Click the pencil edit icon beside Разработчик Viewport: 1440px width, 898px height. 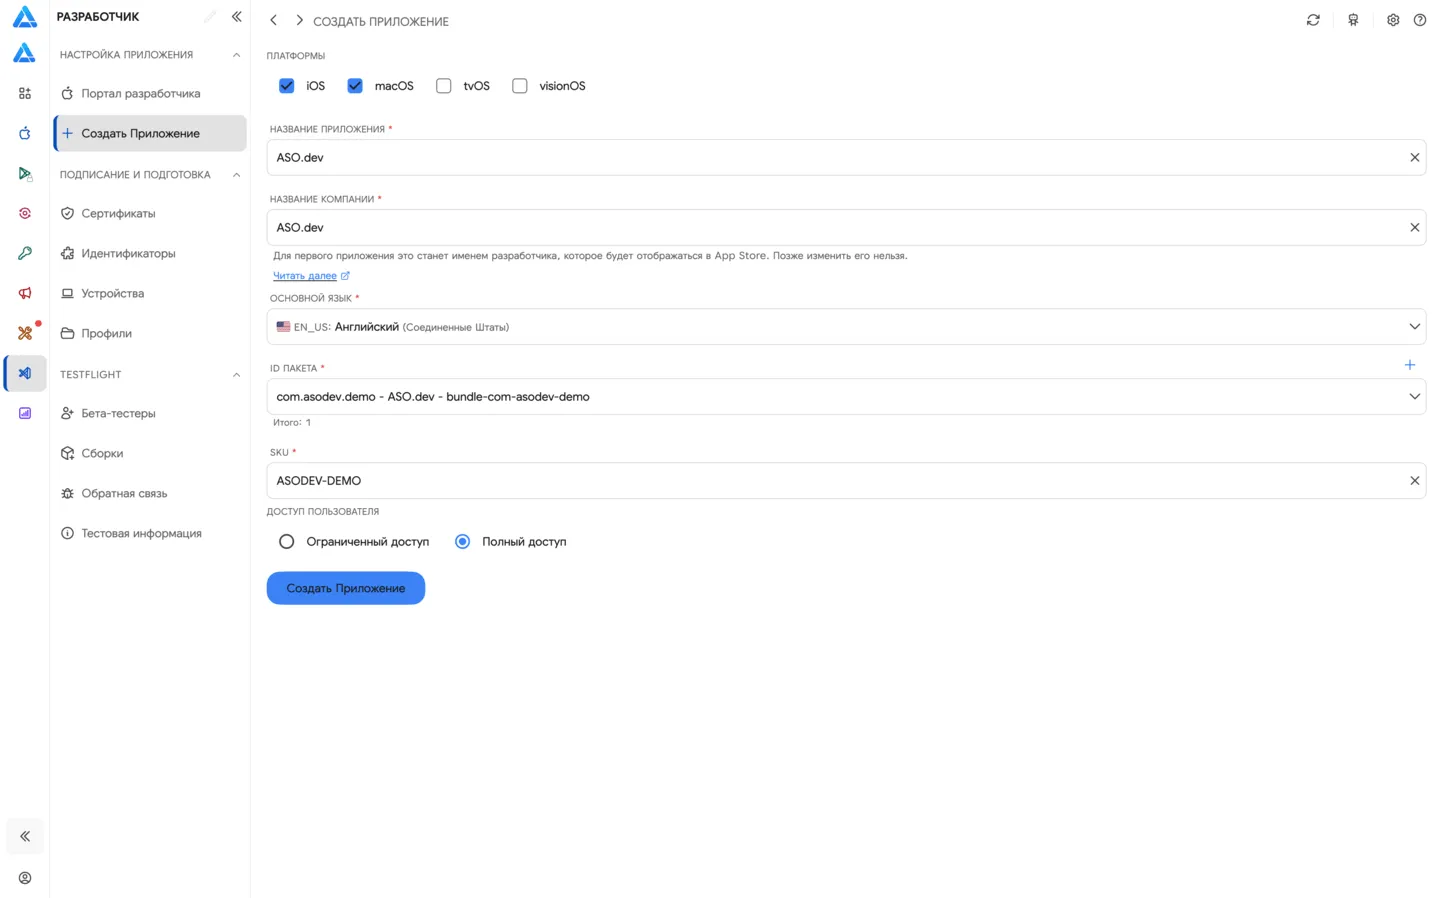tap(210, 17)
